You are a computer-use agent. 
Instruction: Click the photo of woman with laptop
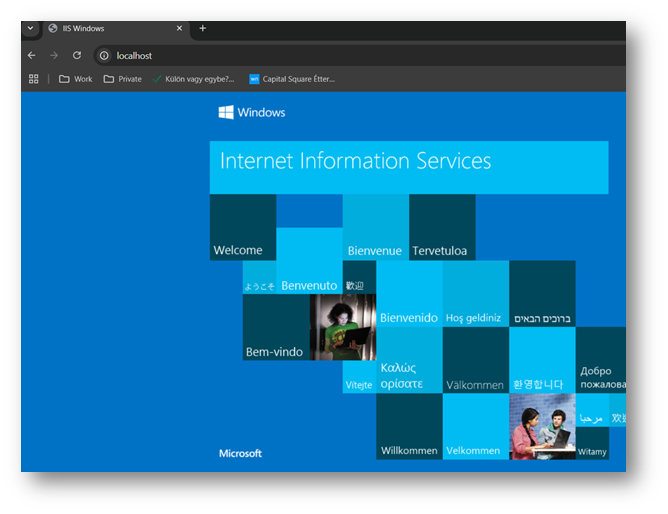click(x=342, y=327)
